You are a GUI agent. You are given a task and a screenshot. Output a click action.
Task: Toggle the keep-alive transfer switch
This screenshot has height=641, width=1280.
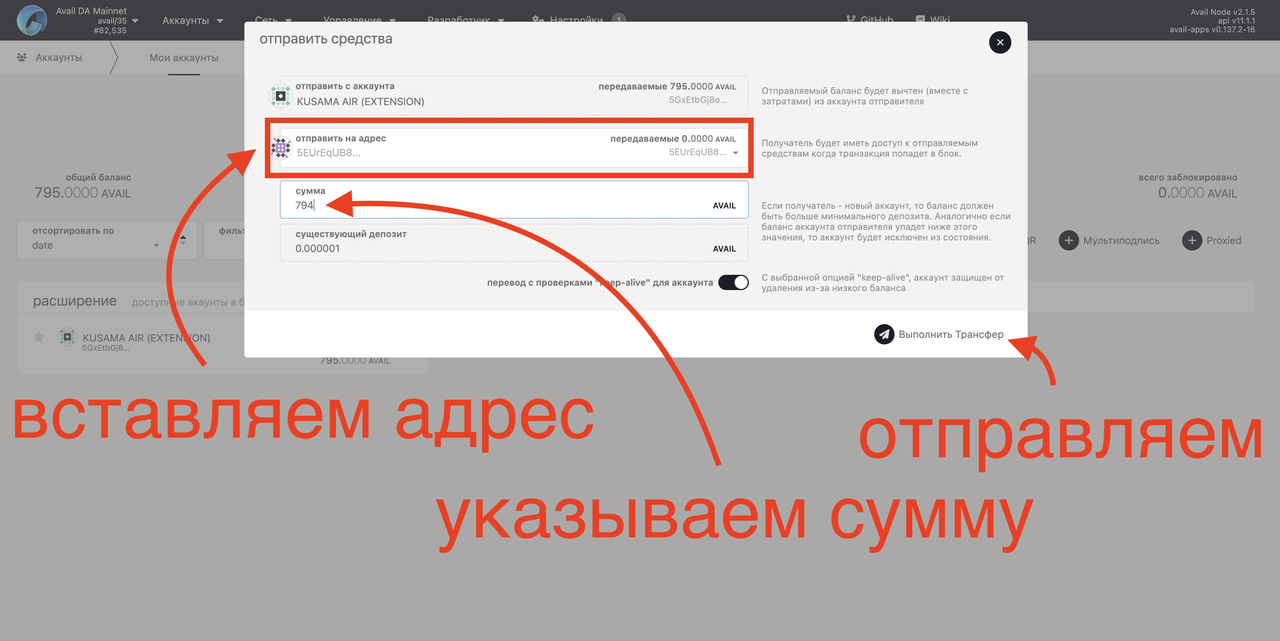pyautogui.click(x=733, y=283)
